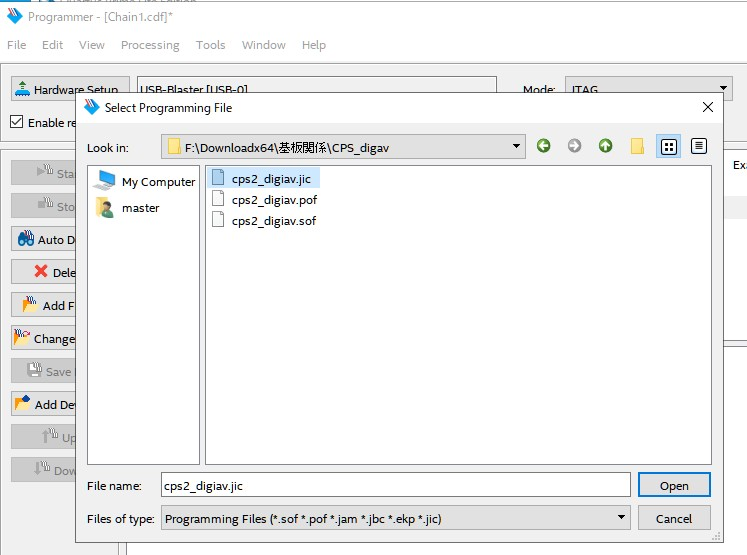Screen dimensions: 747x555
Task: Click the Add Device button in Programmer
Action: [x=44, y=404]
